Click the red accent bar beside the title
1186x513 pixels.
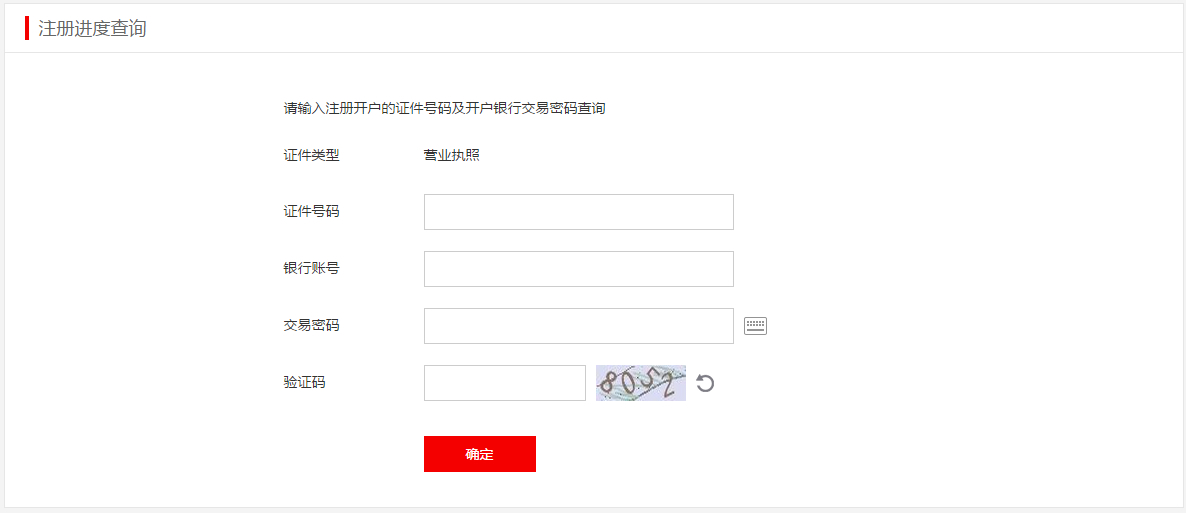(27, 28)
